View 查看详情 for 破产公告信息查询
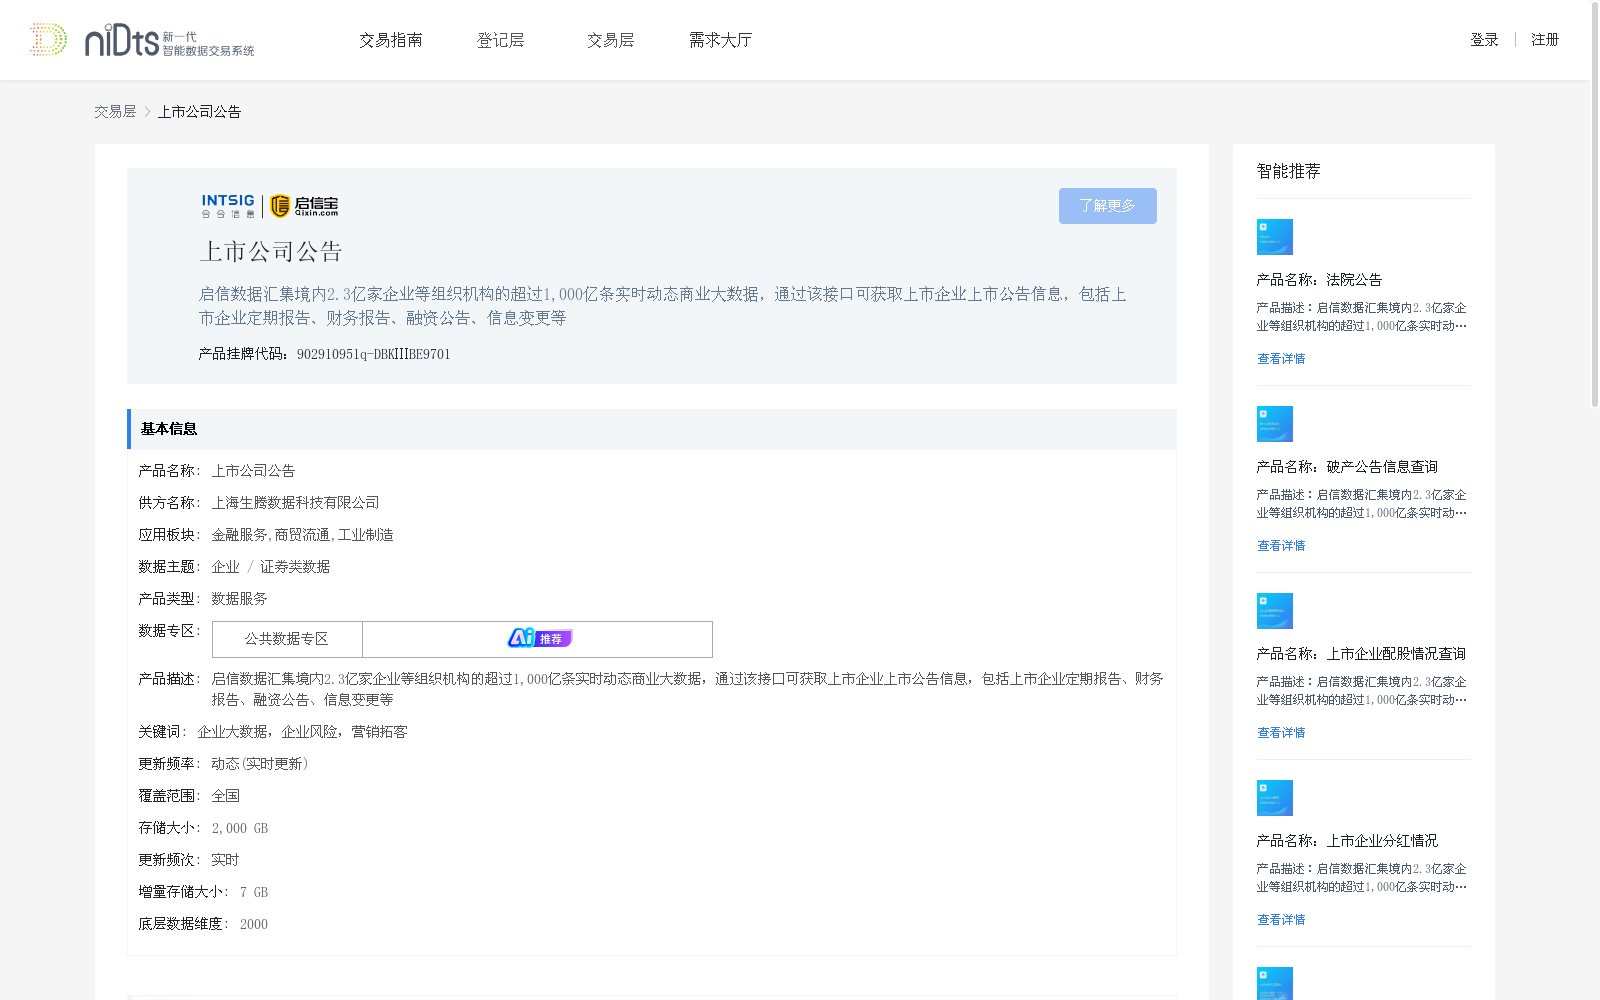 click(x=1281, y=546)
